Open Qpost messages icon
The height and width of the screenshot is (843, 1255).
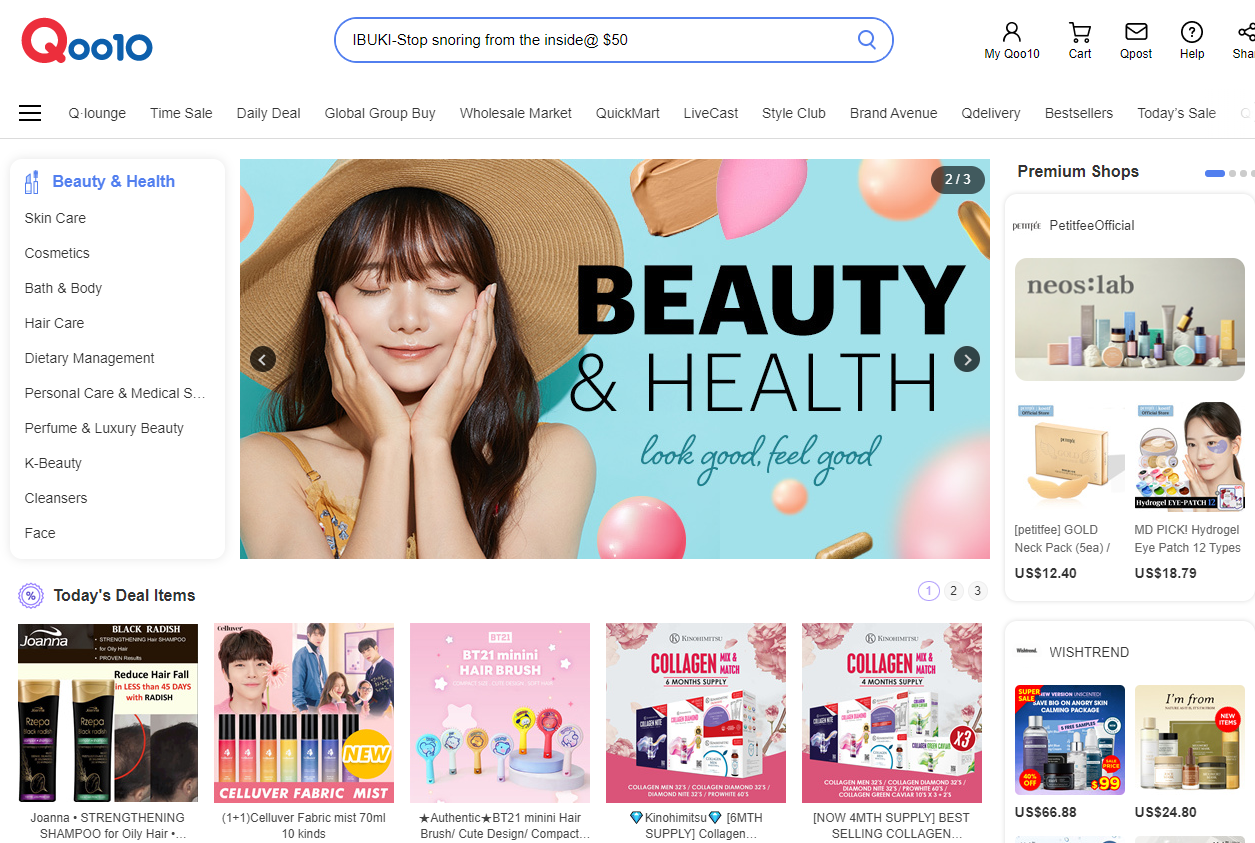pos(1136,33)
